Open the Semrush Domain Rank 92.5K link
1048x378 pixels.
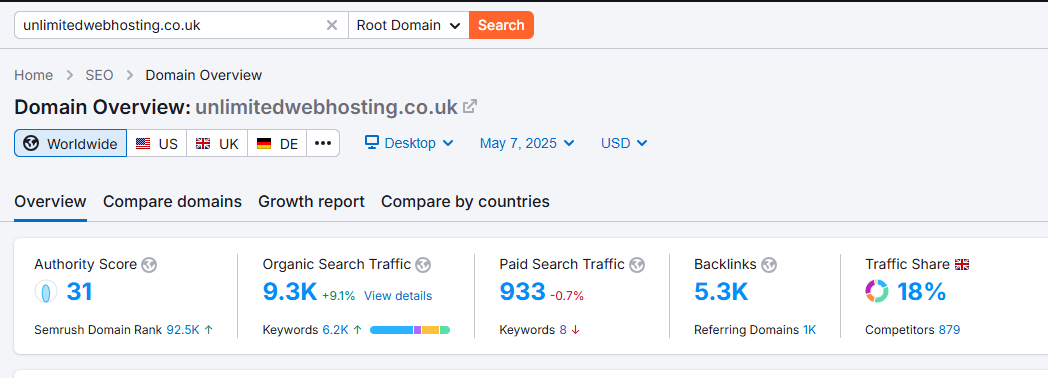[x=183, y=330]
